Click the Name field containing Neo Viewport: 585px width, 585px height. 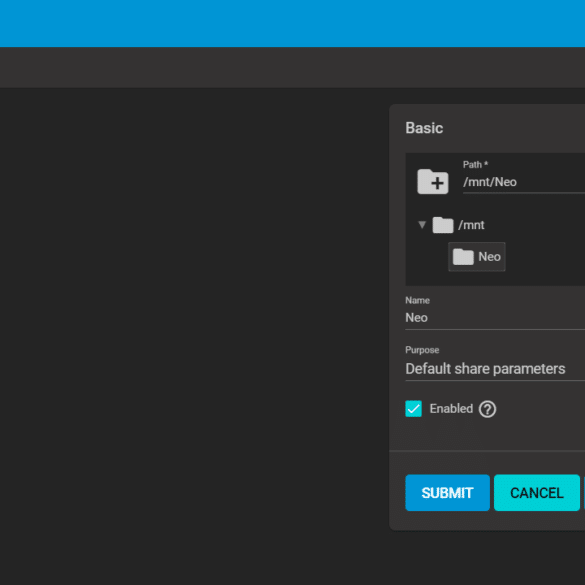click(x=495, y=317)
